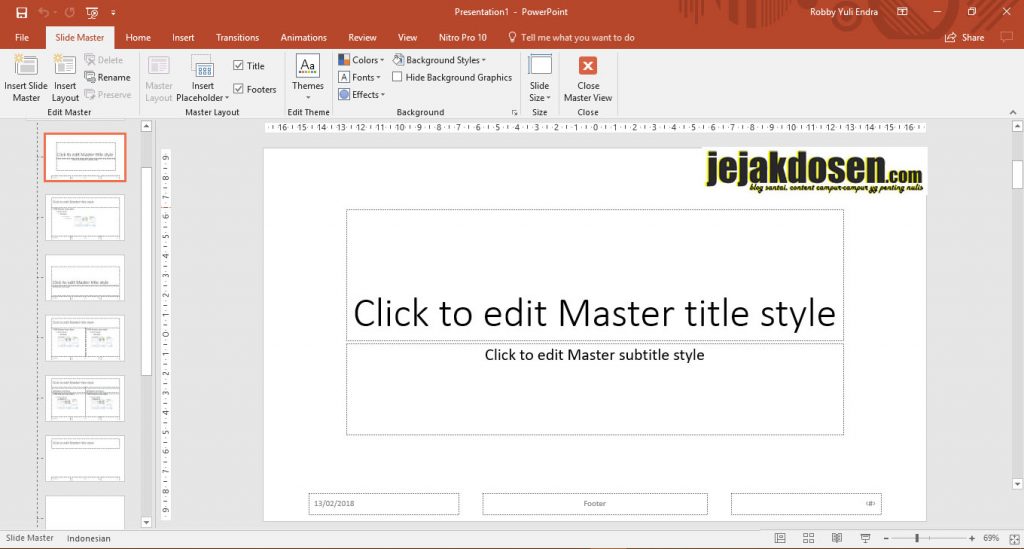Switch to the Nitro Pro 10 tab
The height and width of the screenshot is (549, 1024).
coord(462,37)
